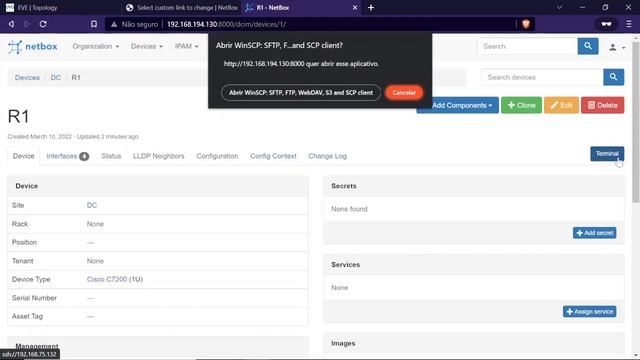Click the bookmark icon in address bar

coord(94,24)
